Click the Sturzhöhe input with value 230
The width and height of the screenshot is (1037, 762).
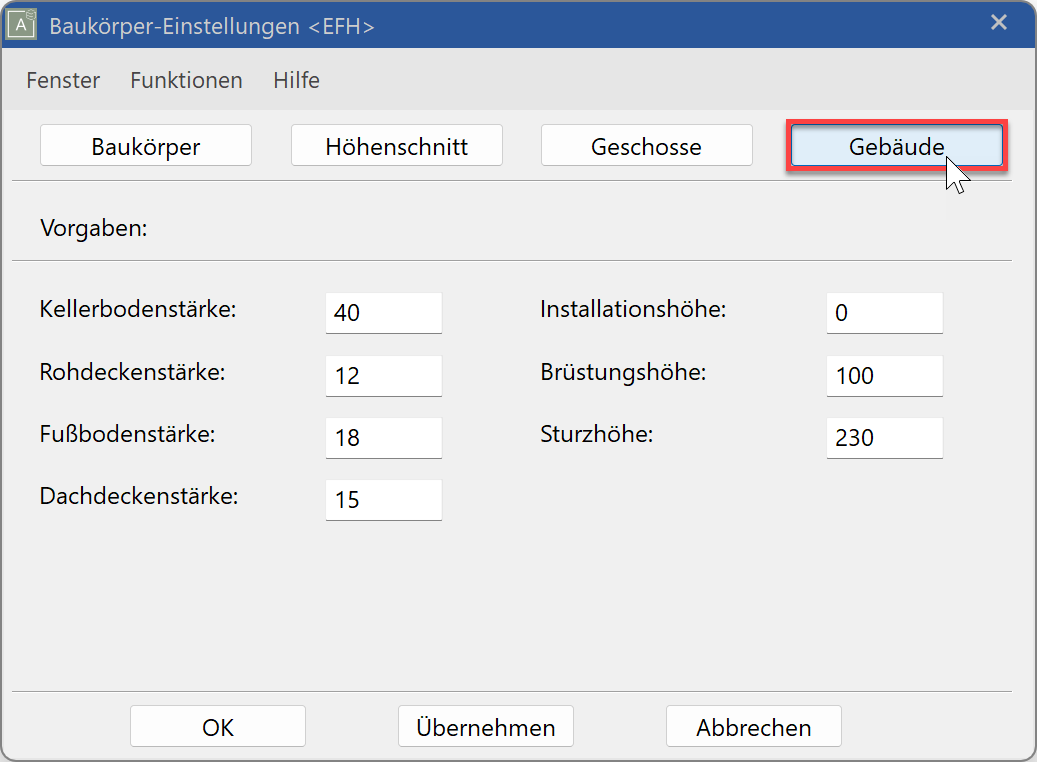(884, 437)
